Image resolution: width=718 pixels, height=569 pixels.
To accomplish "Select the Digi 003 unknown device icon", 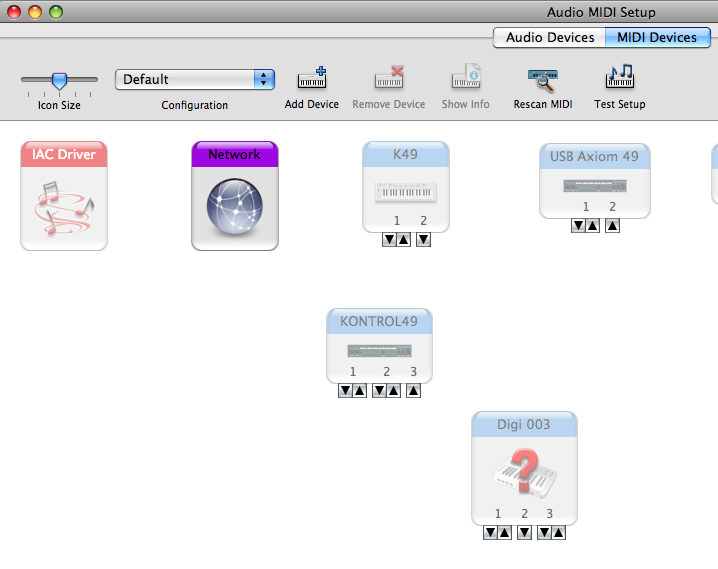I will 524,473.
